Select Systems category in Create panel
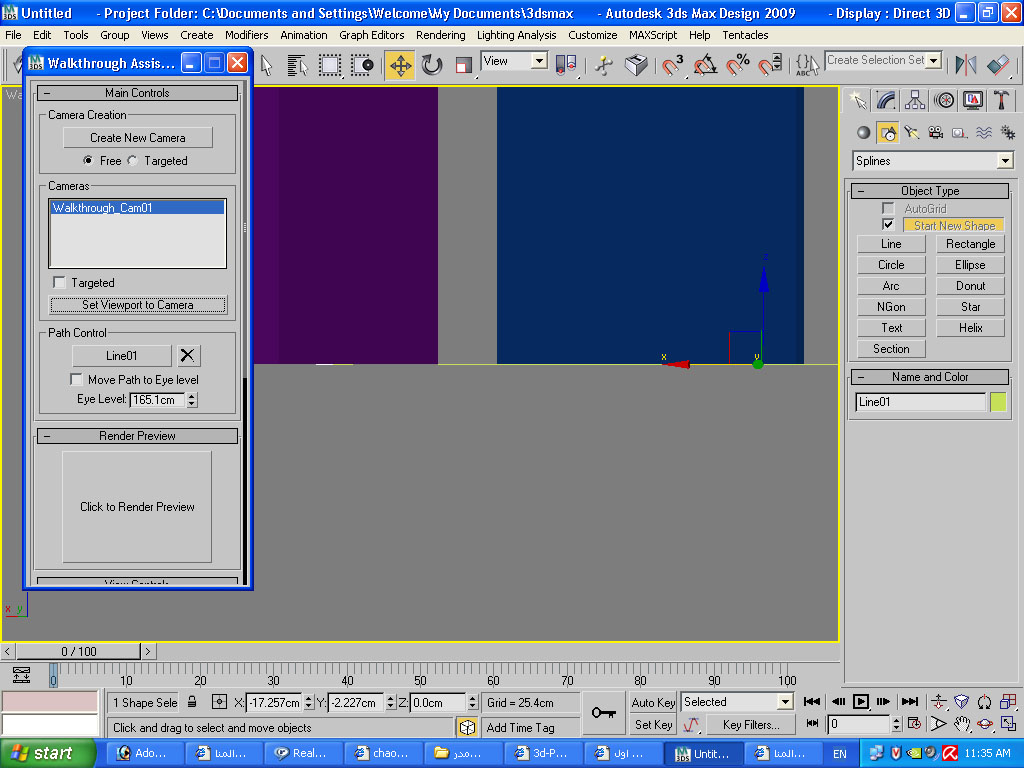The height and width of the screenshot is (768, 1024). pyautogui.click(x=1008, y=133)
